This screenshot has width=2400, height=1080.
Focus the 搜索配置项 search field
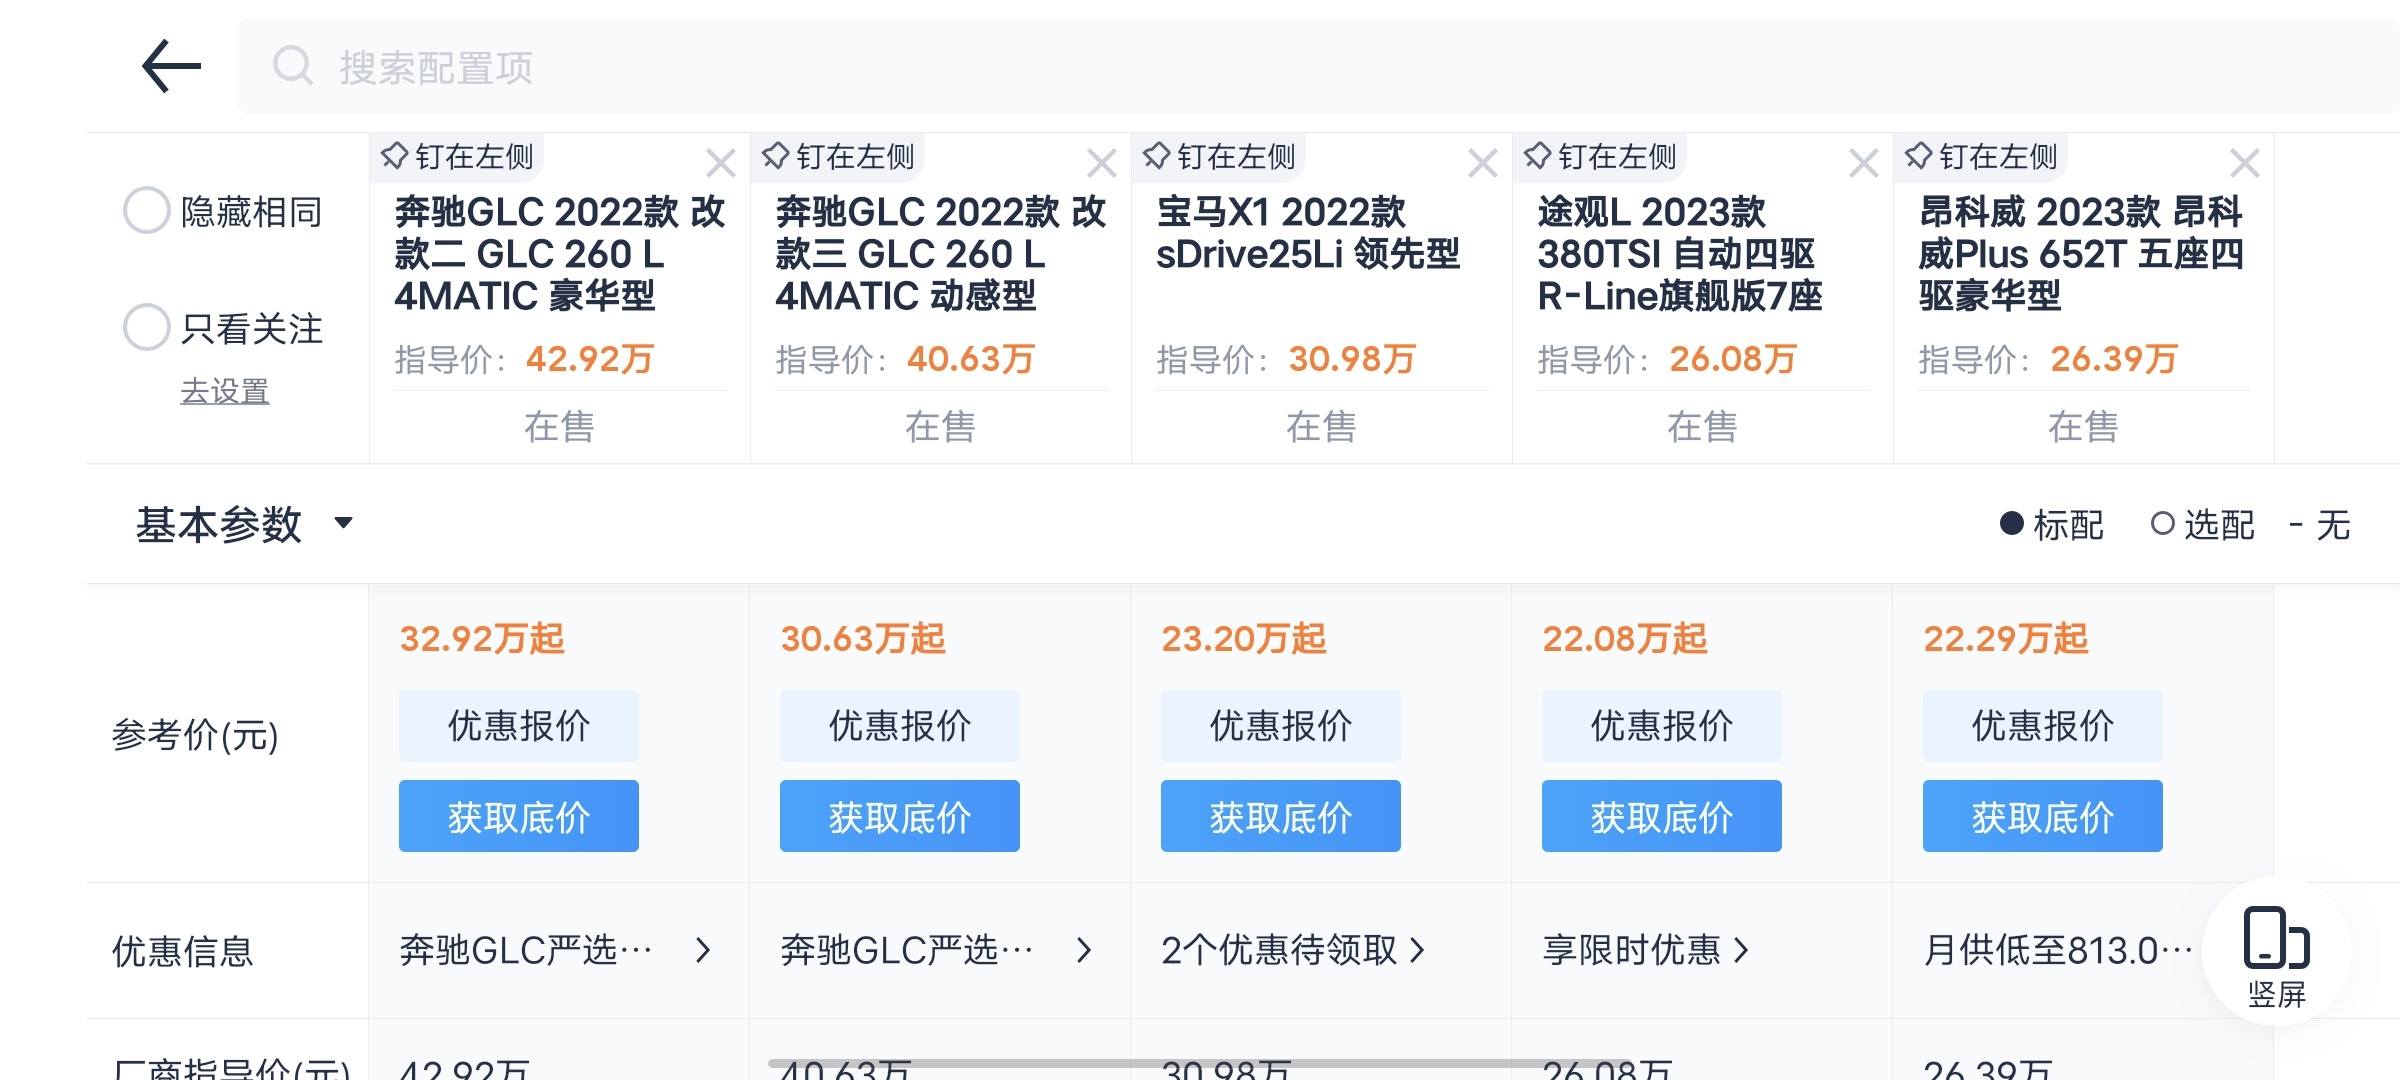click(x=1318, y=66)
